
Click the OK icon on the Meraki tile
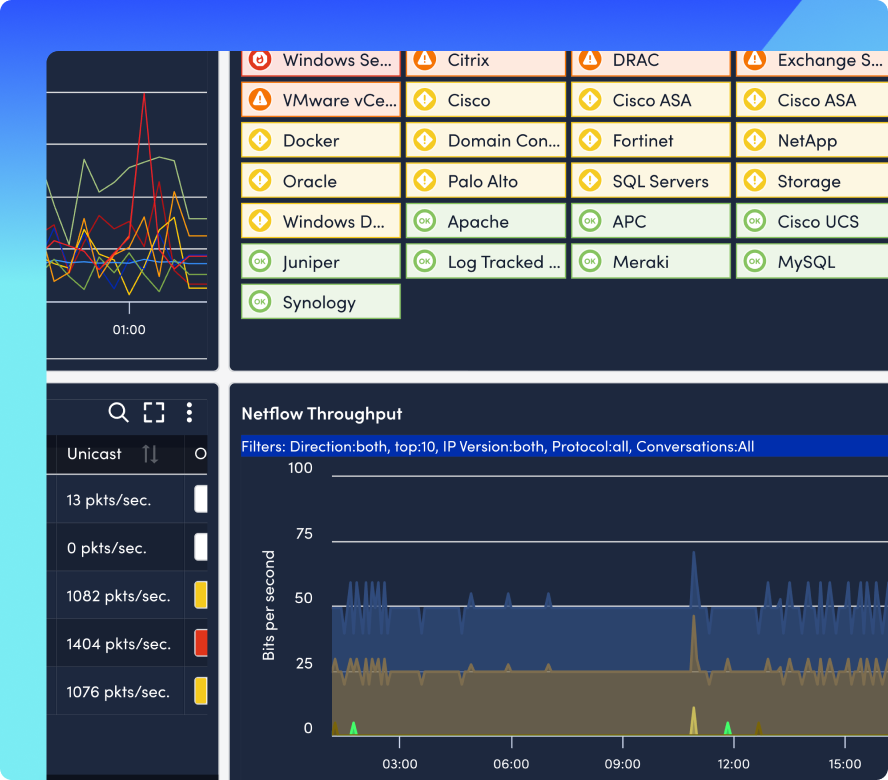590,261
